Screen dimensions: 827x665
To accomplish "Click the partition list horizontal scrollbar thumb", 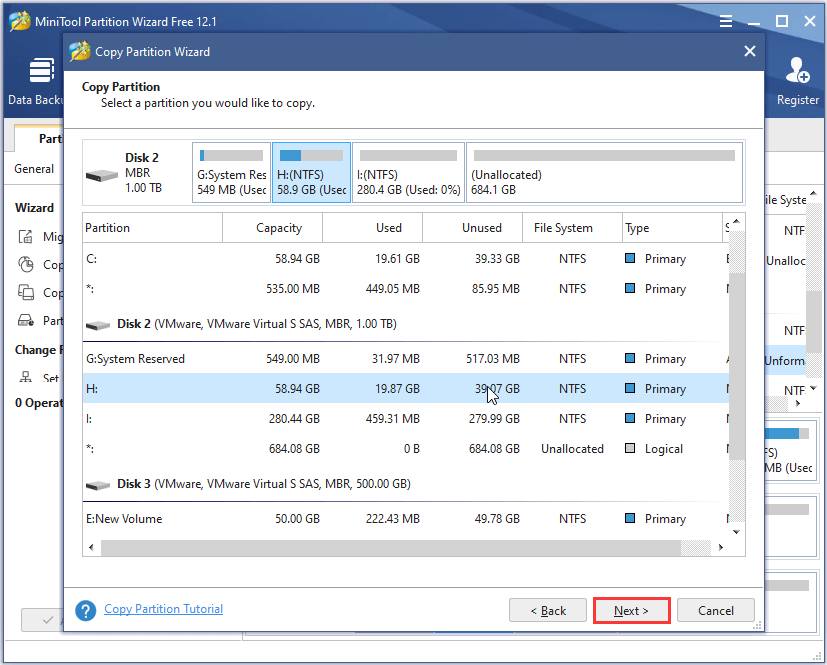I will point(391,547).
